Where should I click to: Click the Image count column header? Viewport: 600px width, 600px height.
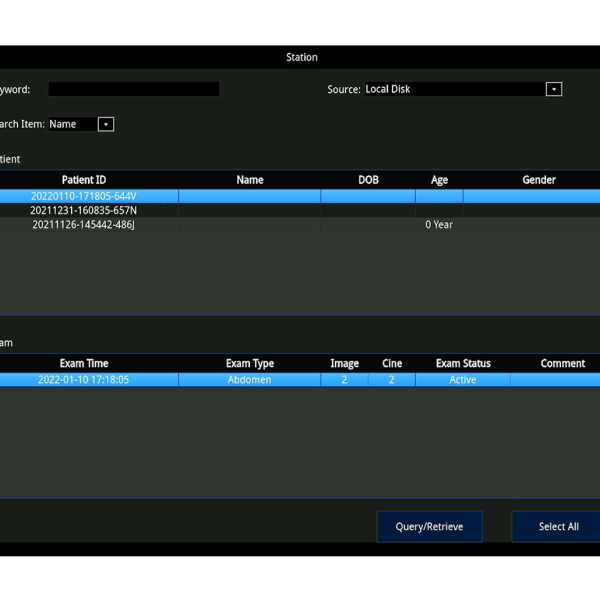coord(344,363)
